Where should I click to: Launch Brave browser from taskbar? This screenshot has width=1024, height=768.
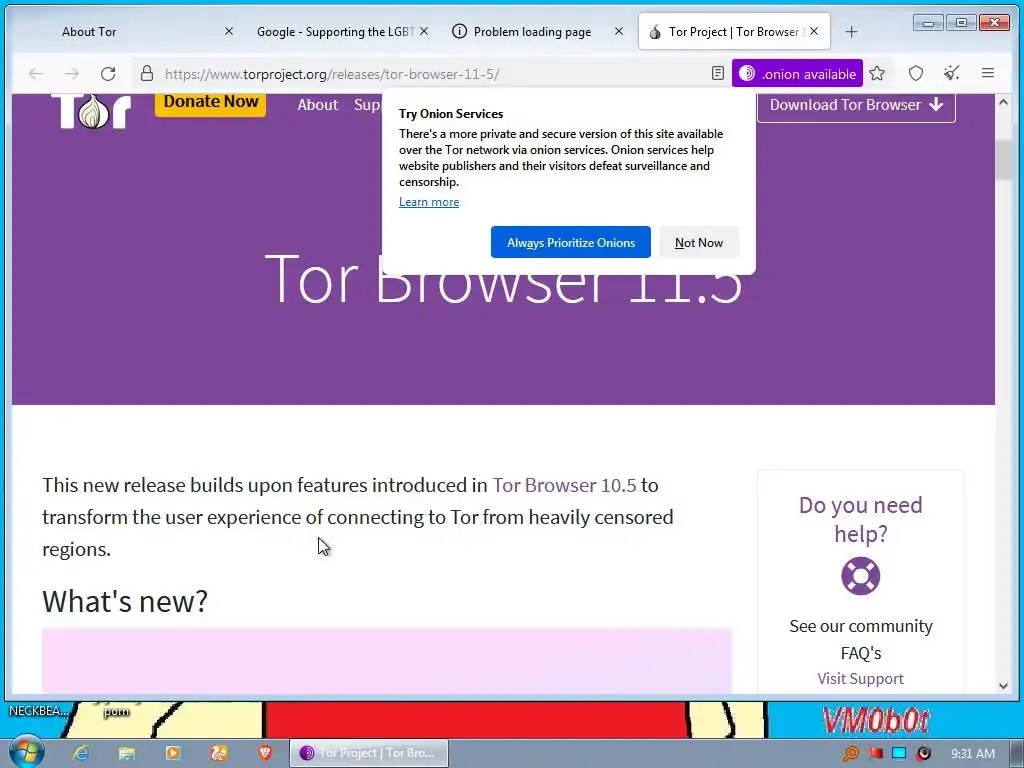(x=265, y=753)
